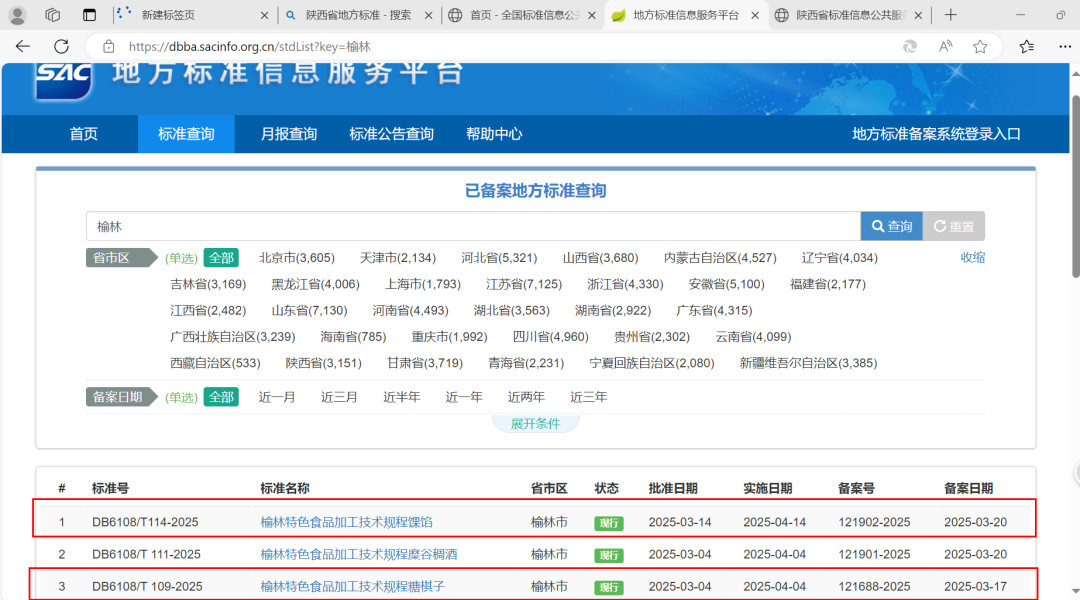Open the browser settings menu with the ellipsis
Screen dimensions: 1080x600
1064,46
